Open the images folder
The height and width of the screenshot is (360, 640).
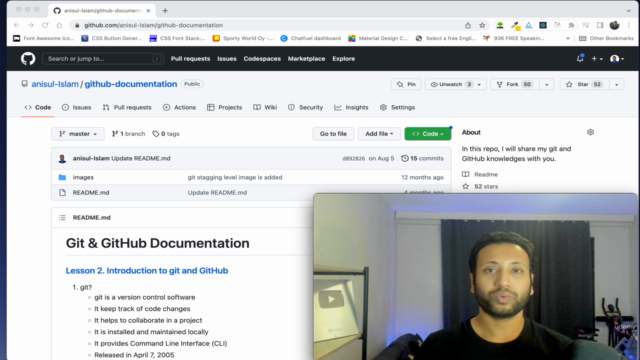coord(83,177)
